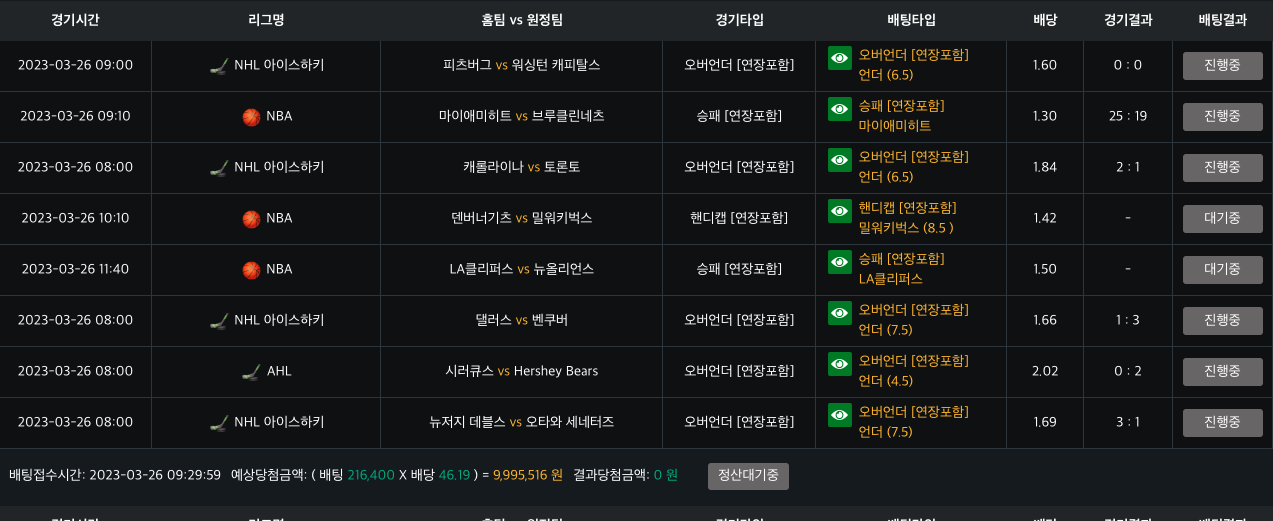1273x521 pixels.
Task: Click the hockey icon for Dallas vs Vancouver
Action: pos(219,321)
